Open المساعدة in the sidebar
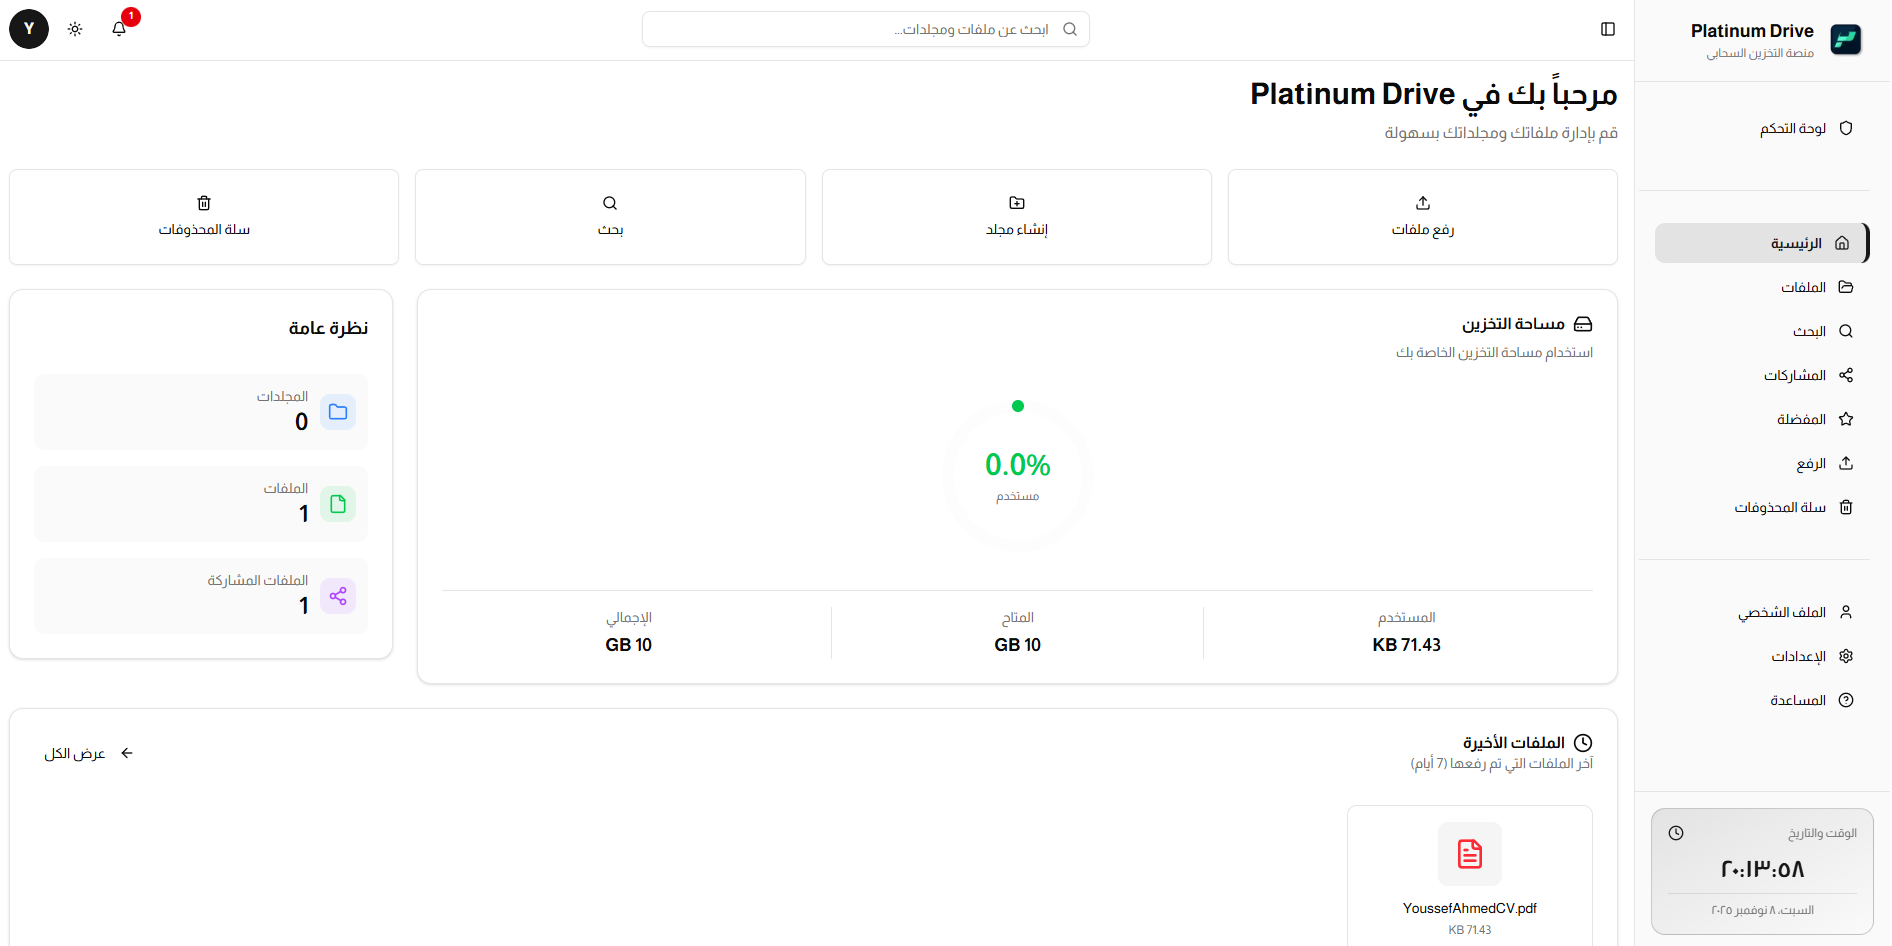 click(x=1762, y=700)
